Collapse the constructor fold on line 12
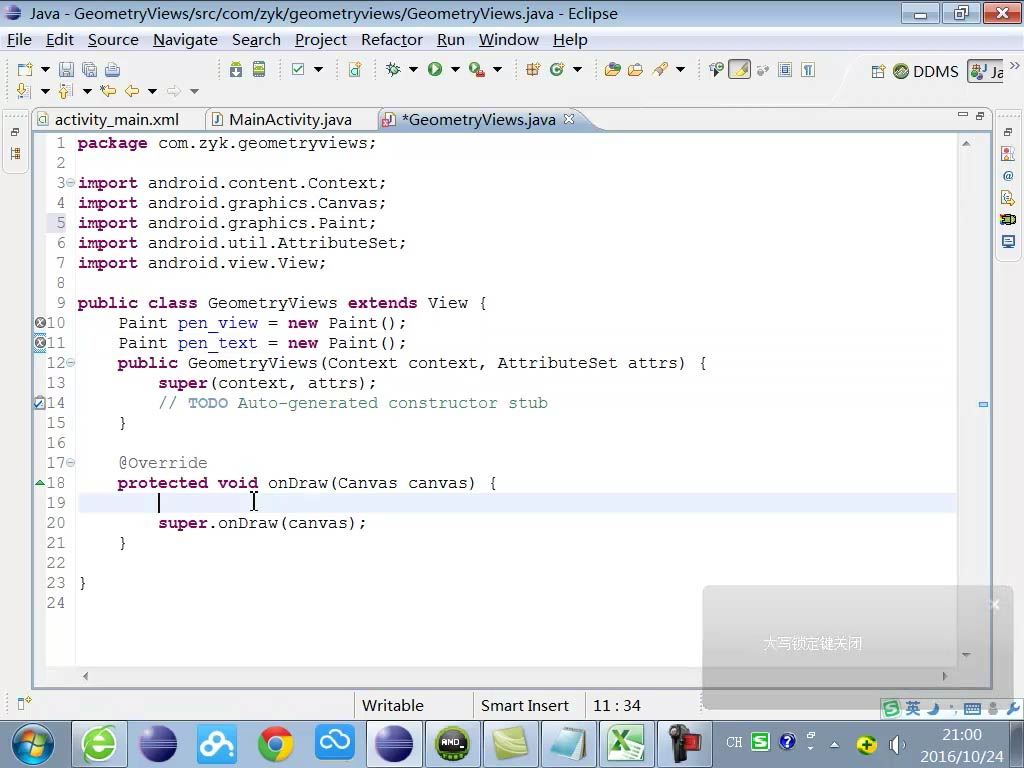 click(70, 362)
